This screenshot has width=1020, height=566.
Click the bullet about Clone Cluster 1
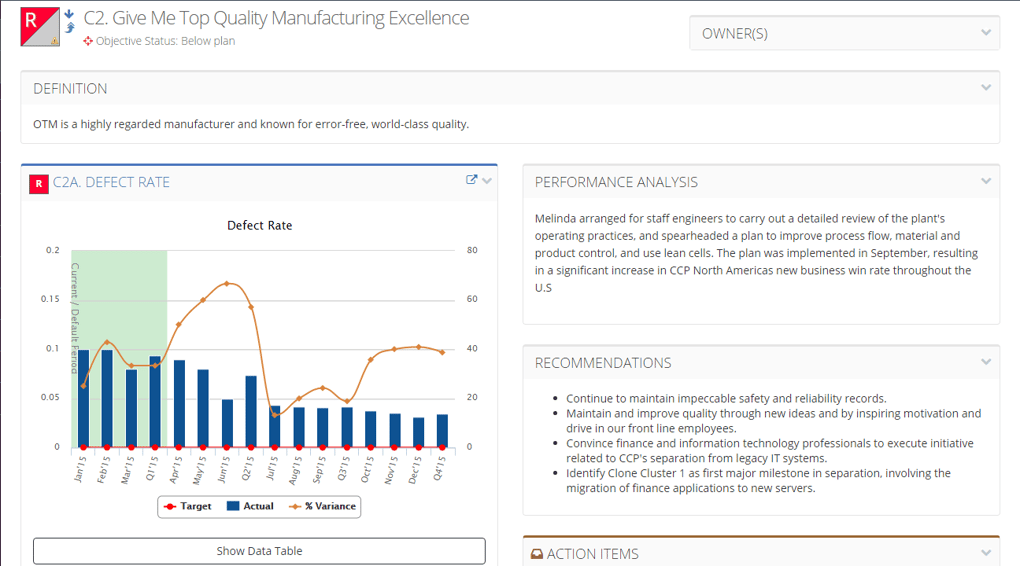point(758,481)
